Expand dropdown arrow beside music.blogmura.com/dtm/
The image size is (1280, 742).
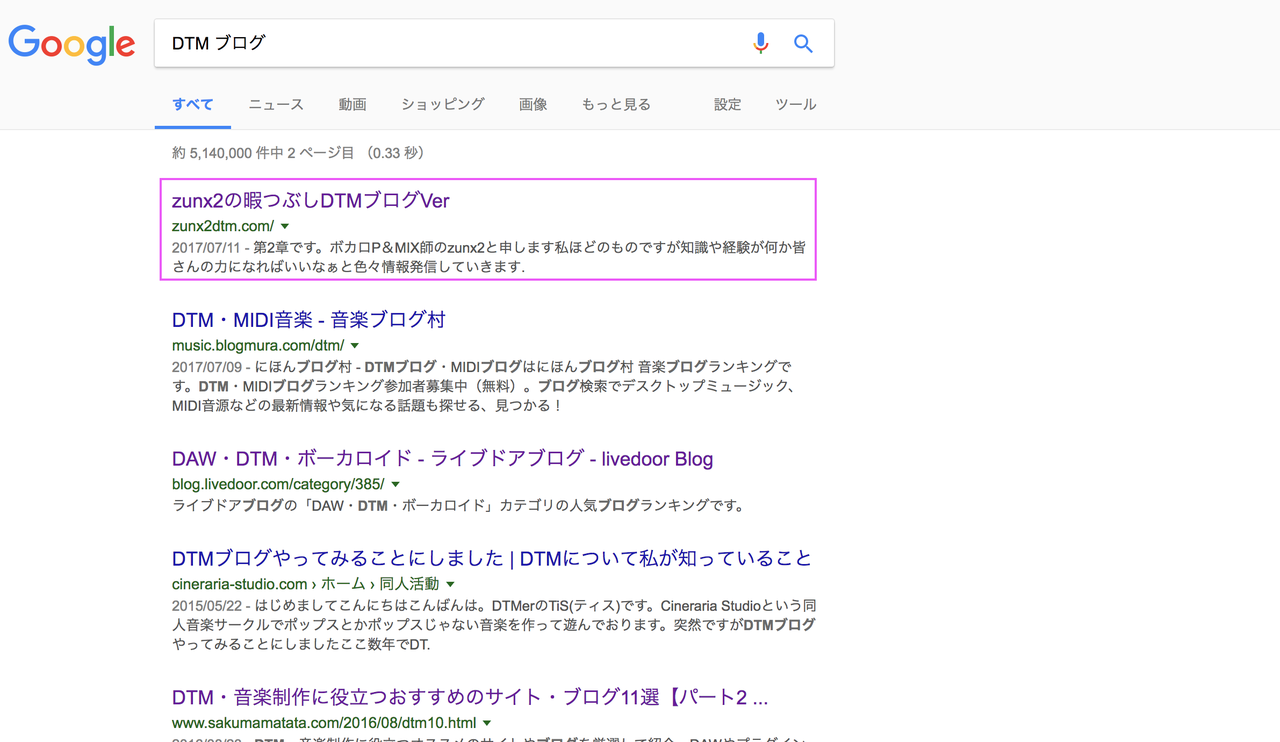tap(355, 346)
